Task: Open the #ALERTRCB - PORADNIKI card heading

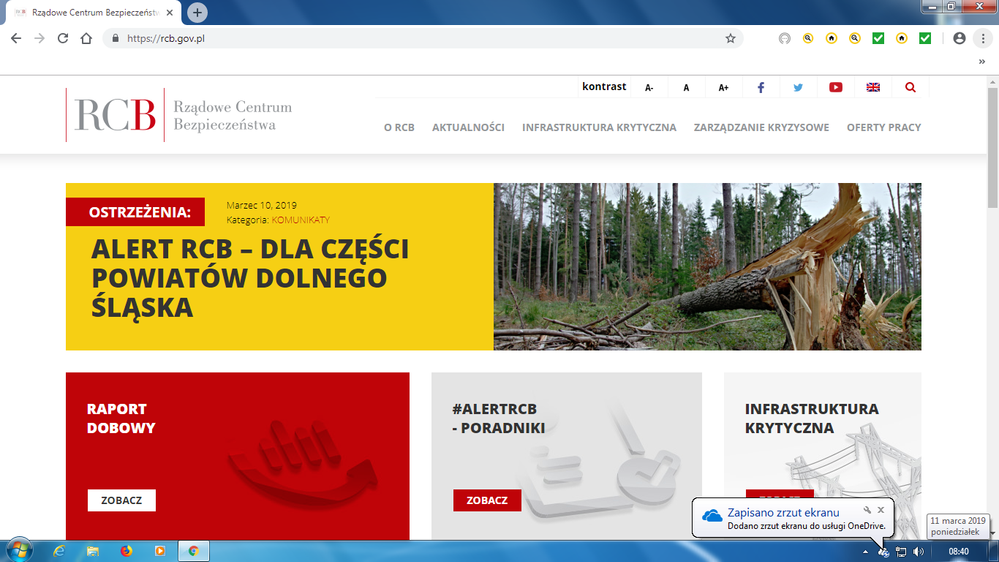Action: pos(498,418)
